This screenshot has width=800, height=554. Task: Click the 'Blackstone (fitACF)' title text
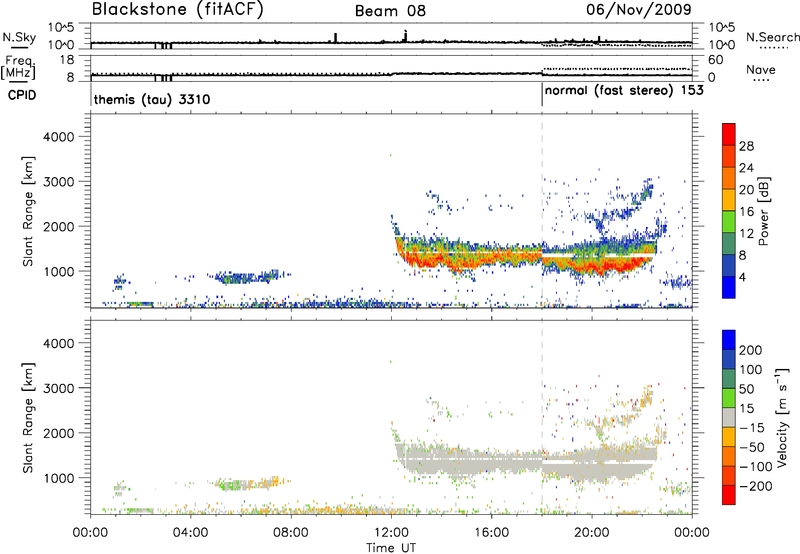tap(178, 9)
